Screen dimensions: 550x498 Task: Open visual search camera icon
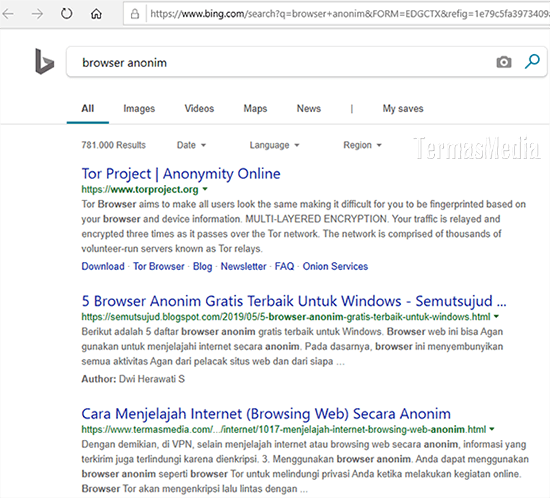(504, 62)
